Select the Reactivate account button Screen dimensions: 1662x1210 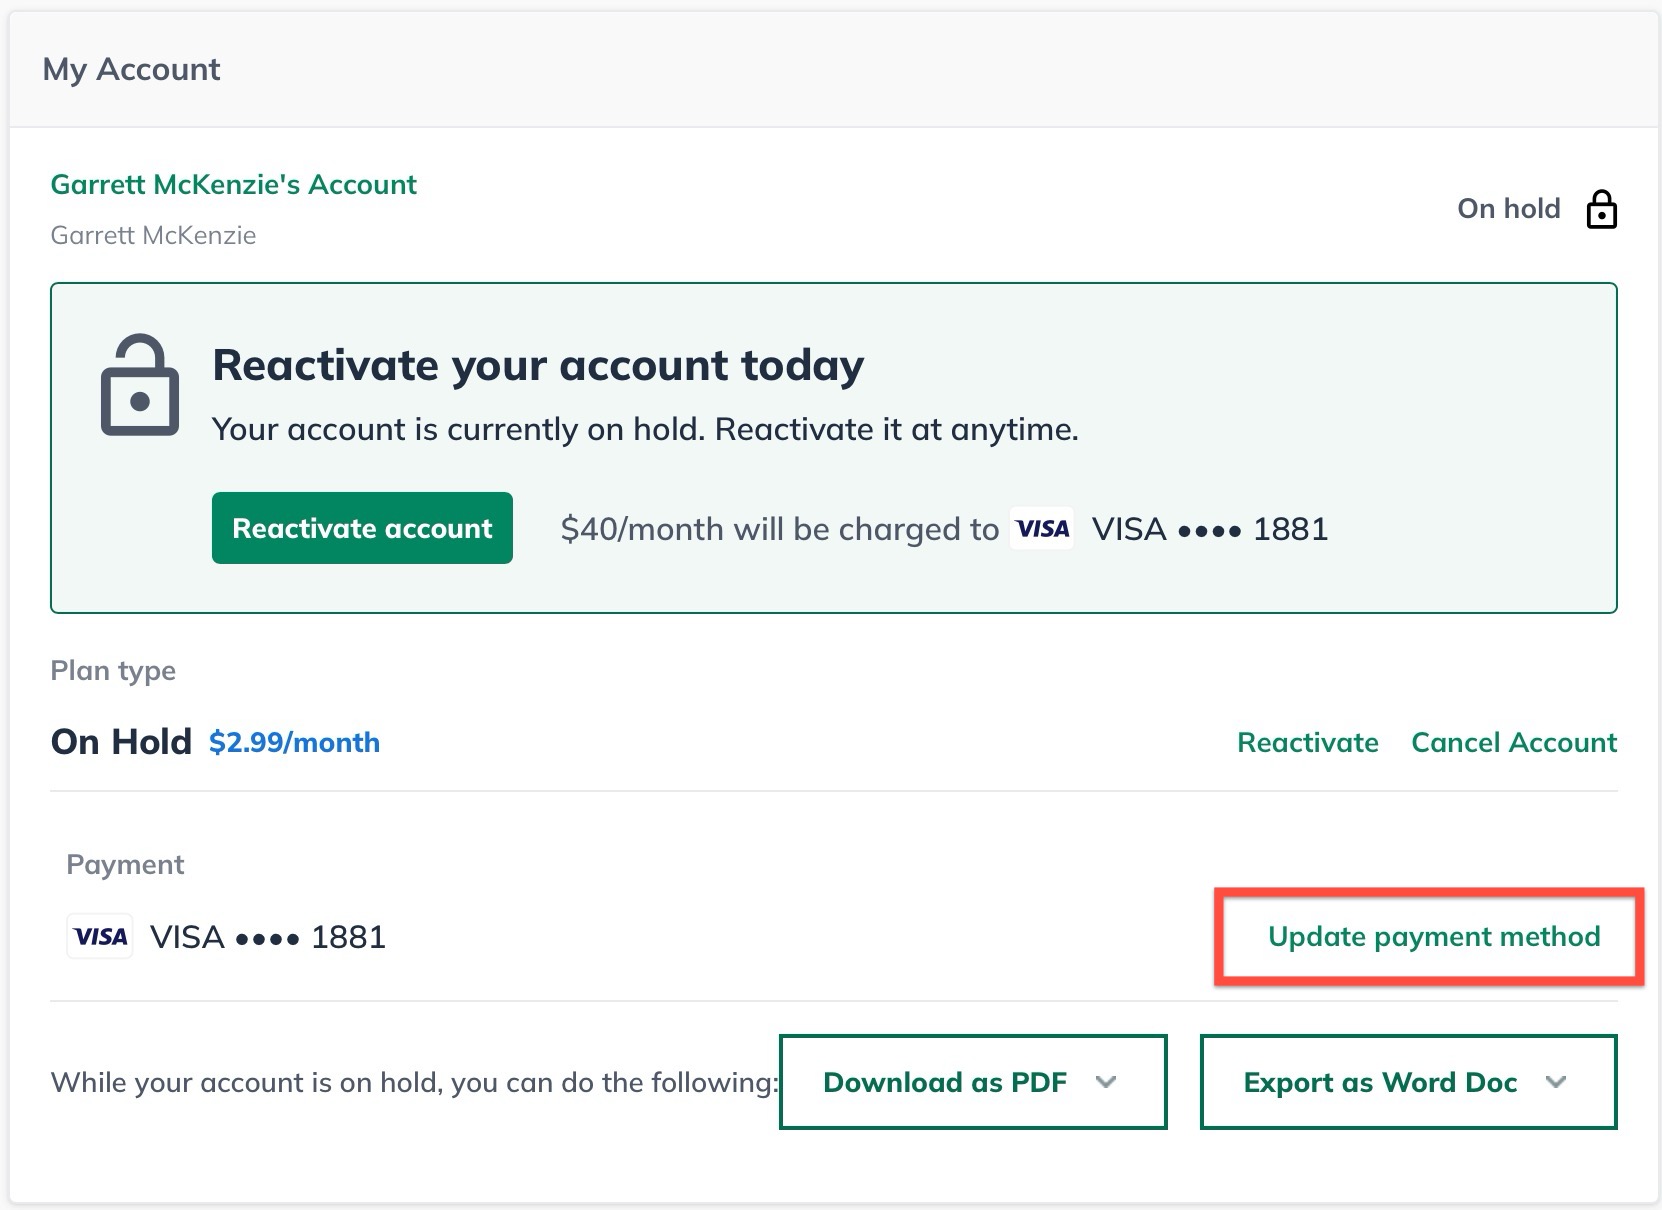(361, 528)
